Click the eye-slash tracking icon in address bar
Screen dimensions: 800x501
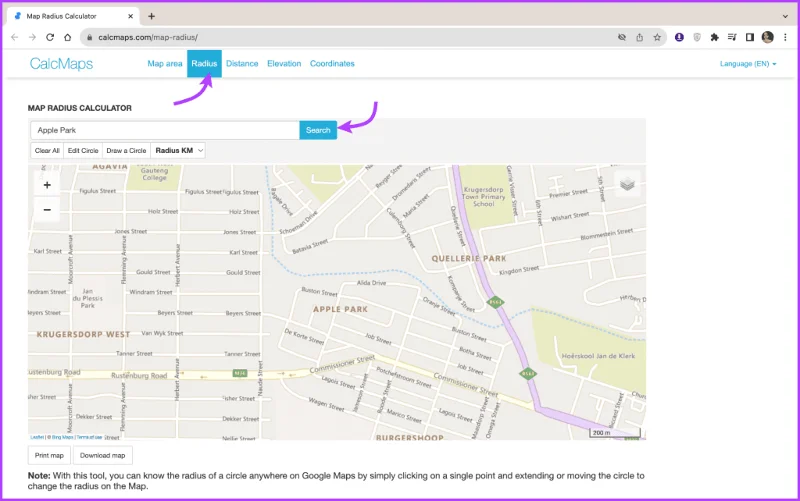621,37
